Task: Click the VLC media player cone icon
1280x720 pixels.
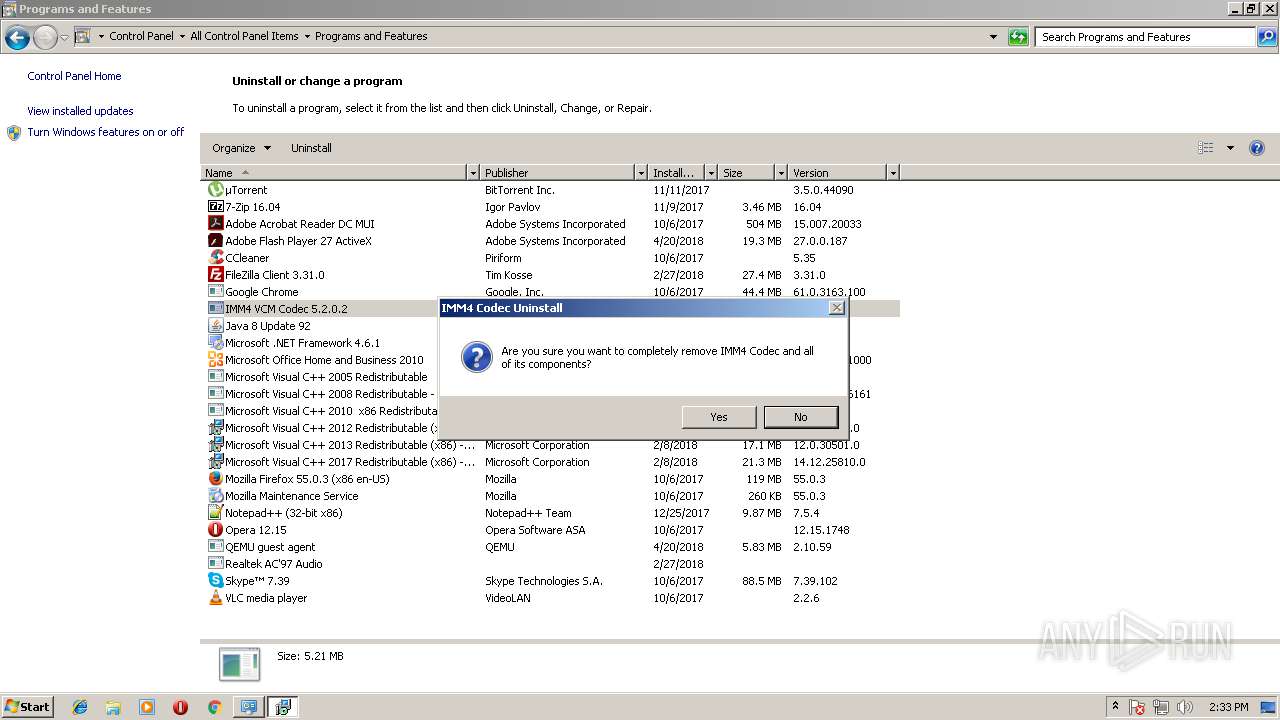Action: [215, 598]
